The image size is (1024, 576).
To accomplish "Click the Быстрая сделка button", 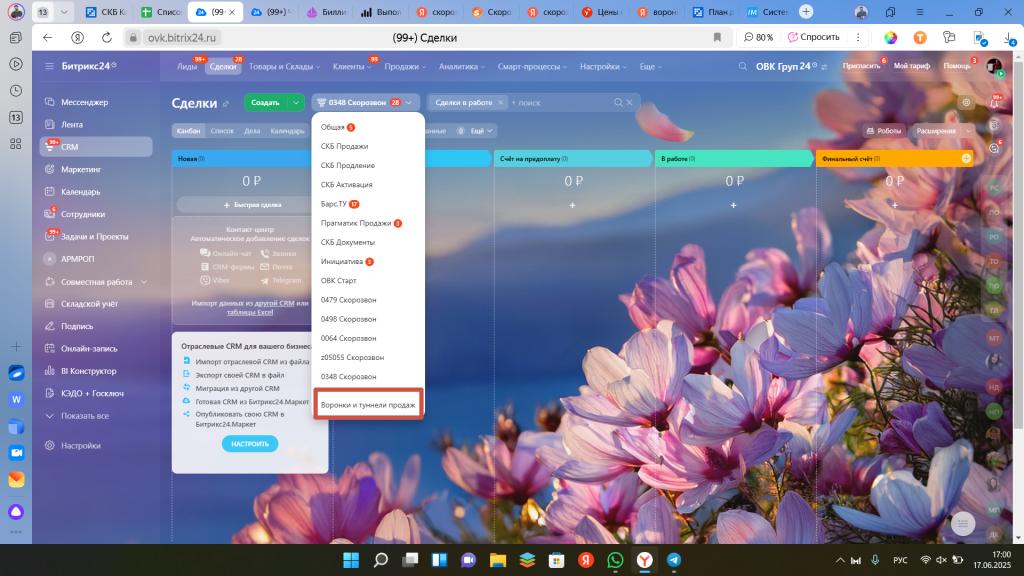I will [x=252, y=205].
